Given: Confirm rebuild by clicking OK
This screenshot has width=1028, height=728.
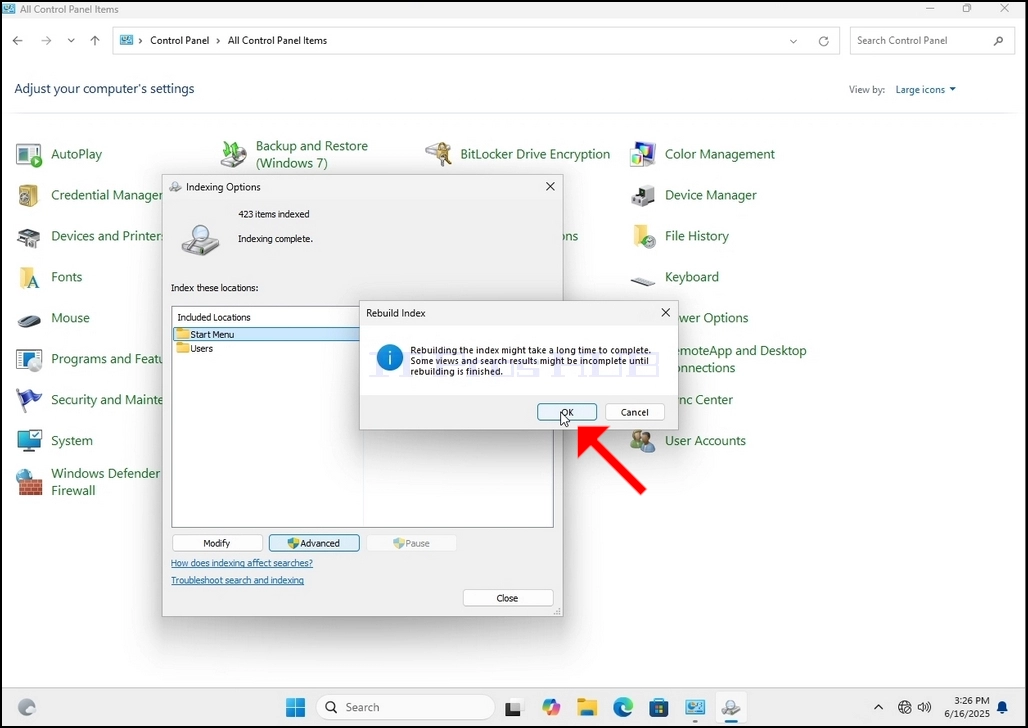Looking at the screenshot, I should pos(566,412).
